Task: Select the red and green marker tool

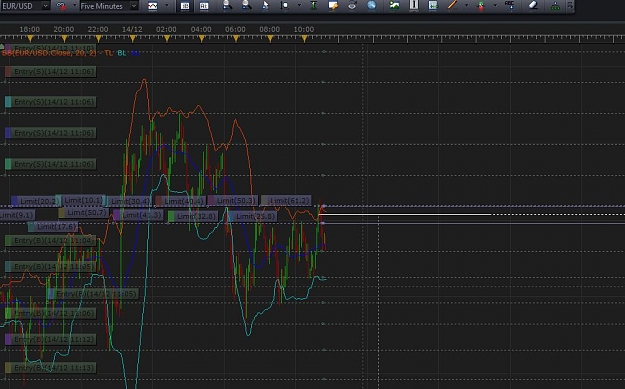Action: (481, 6)
